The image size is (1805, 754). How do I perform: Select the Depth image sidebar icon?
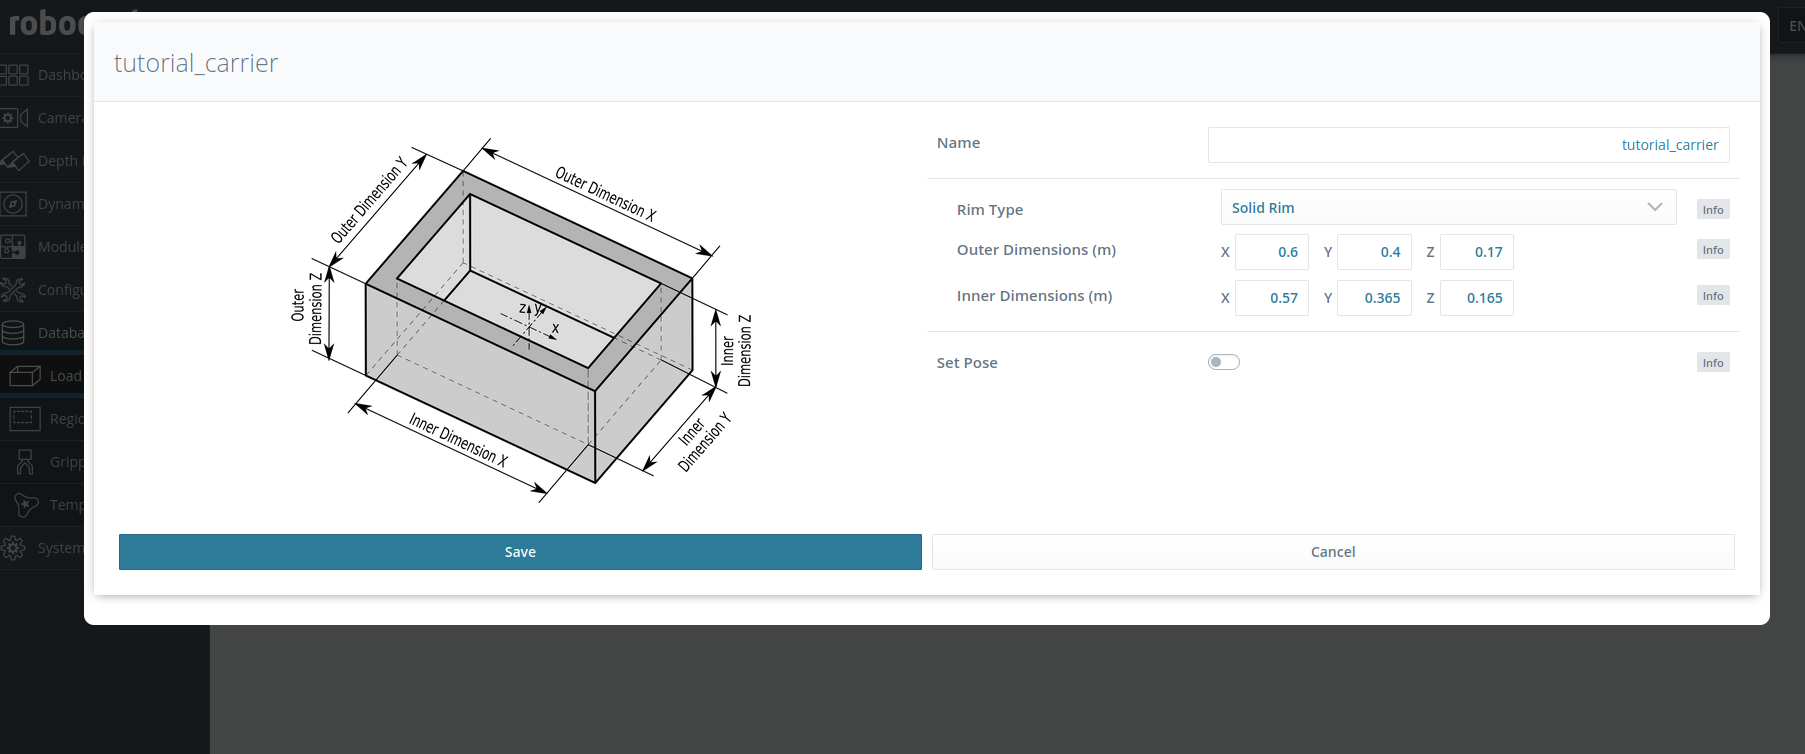pyautogui.click(x=15, y=161)
